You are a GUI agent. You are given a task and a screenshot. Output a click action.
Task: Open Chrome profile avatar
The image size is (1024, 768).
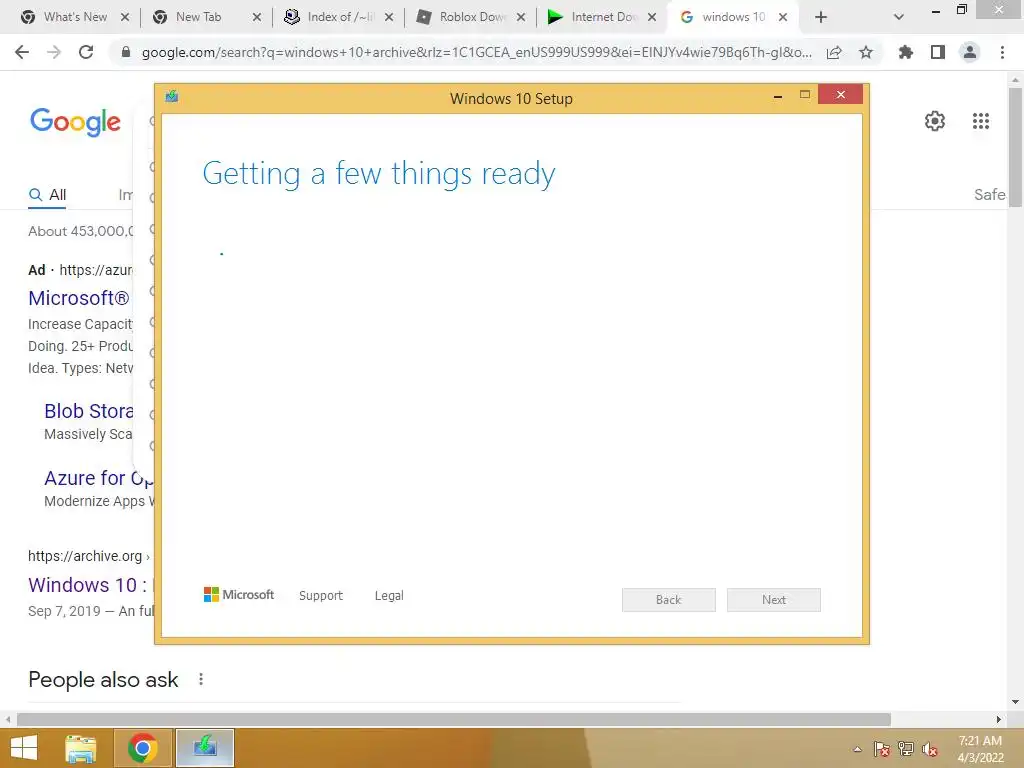pos(970,52)
